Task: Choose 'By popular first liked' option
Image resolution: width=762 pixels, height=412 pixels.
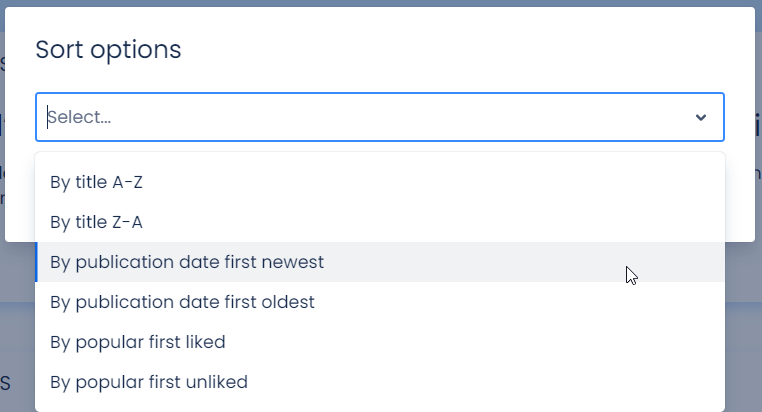Action: pyautogui.click(x=138, y=342)
